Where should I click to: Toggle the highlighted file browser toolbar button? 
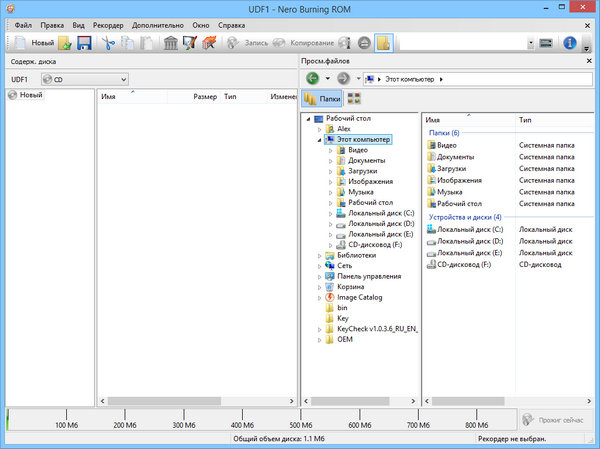(384, 43)
